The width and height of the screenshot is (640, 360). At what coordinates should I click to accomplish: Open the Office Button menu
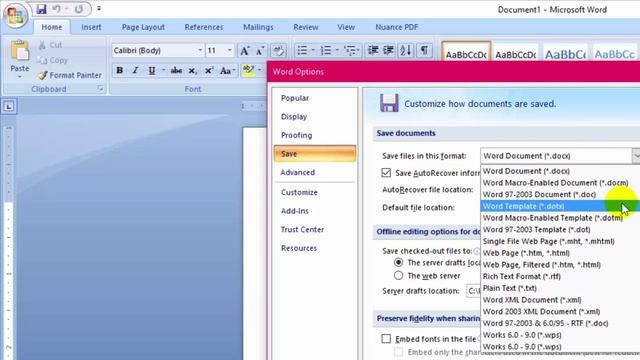pyautogui.click(x=15, y=15)
